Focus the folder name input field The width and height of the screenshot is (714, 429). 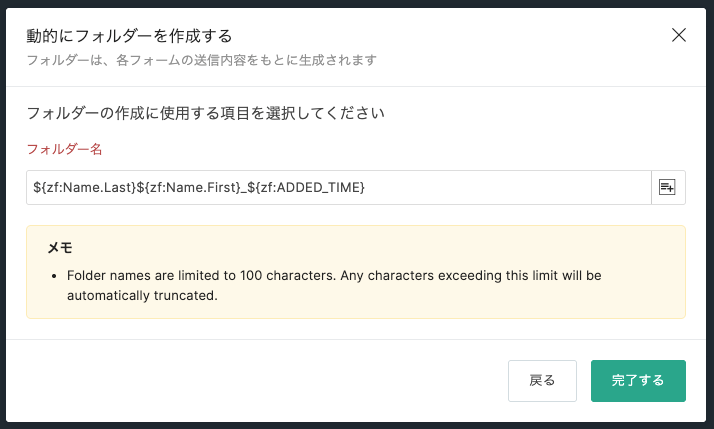coord(339,187)
